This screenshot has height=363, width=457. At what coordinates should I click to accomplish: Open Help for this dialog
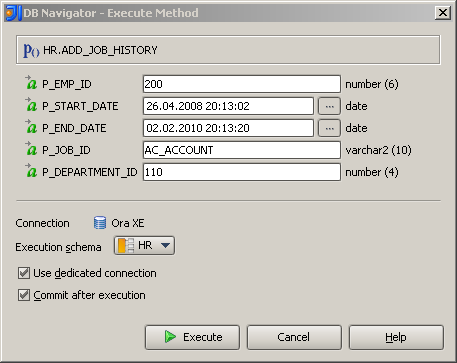[x=396, y=337]
